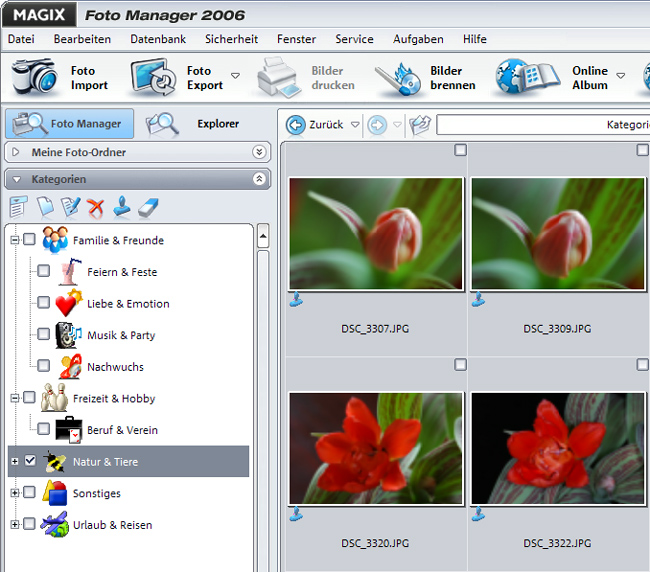Click the new category blank page icon

[x=45, y=207]
